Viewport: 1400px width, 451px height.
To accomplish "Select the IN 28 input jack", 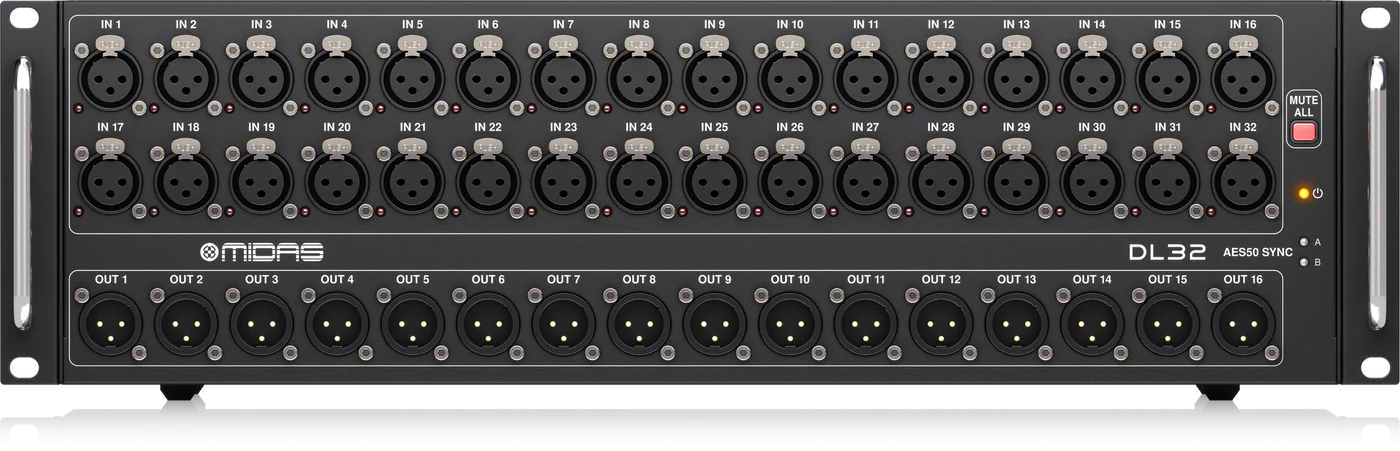I will 941,181.
